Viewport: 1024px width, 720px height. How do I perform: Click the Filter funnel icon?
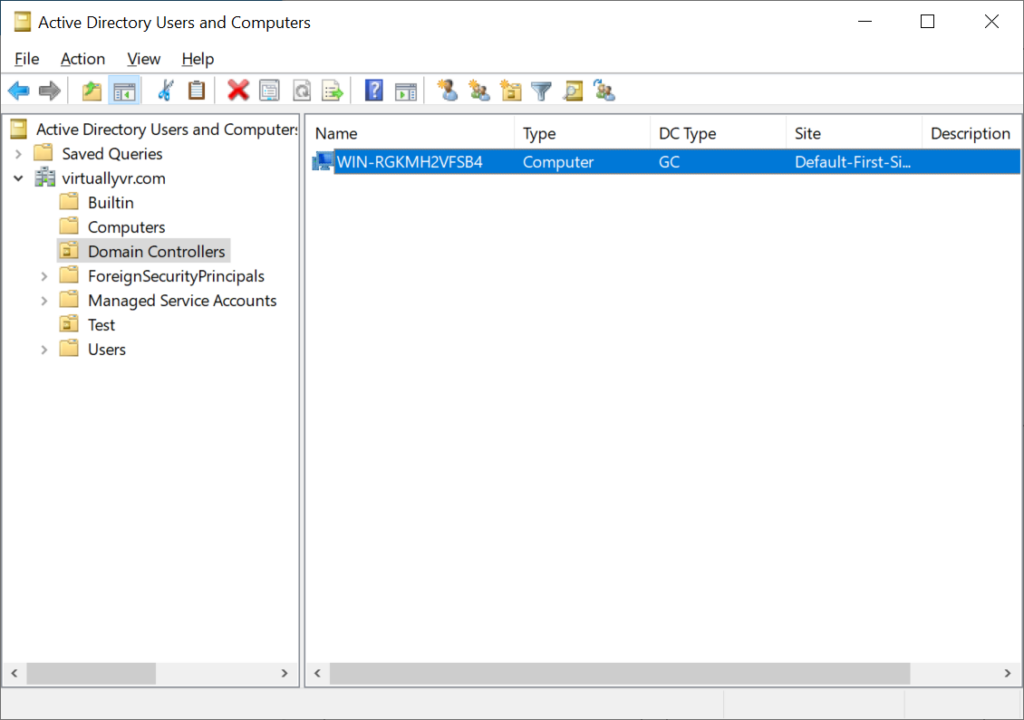[541, 91]
